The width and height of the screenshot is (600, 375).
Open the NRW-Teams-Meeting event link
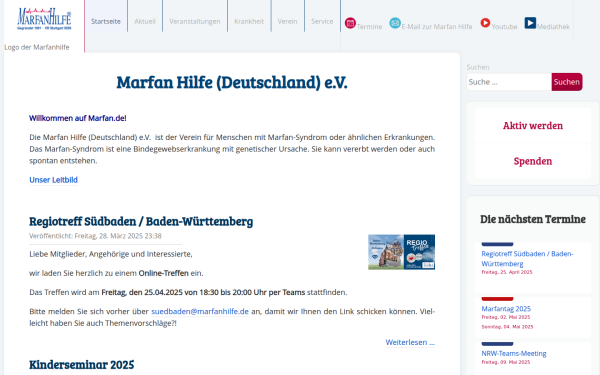point(514,354)
